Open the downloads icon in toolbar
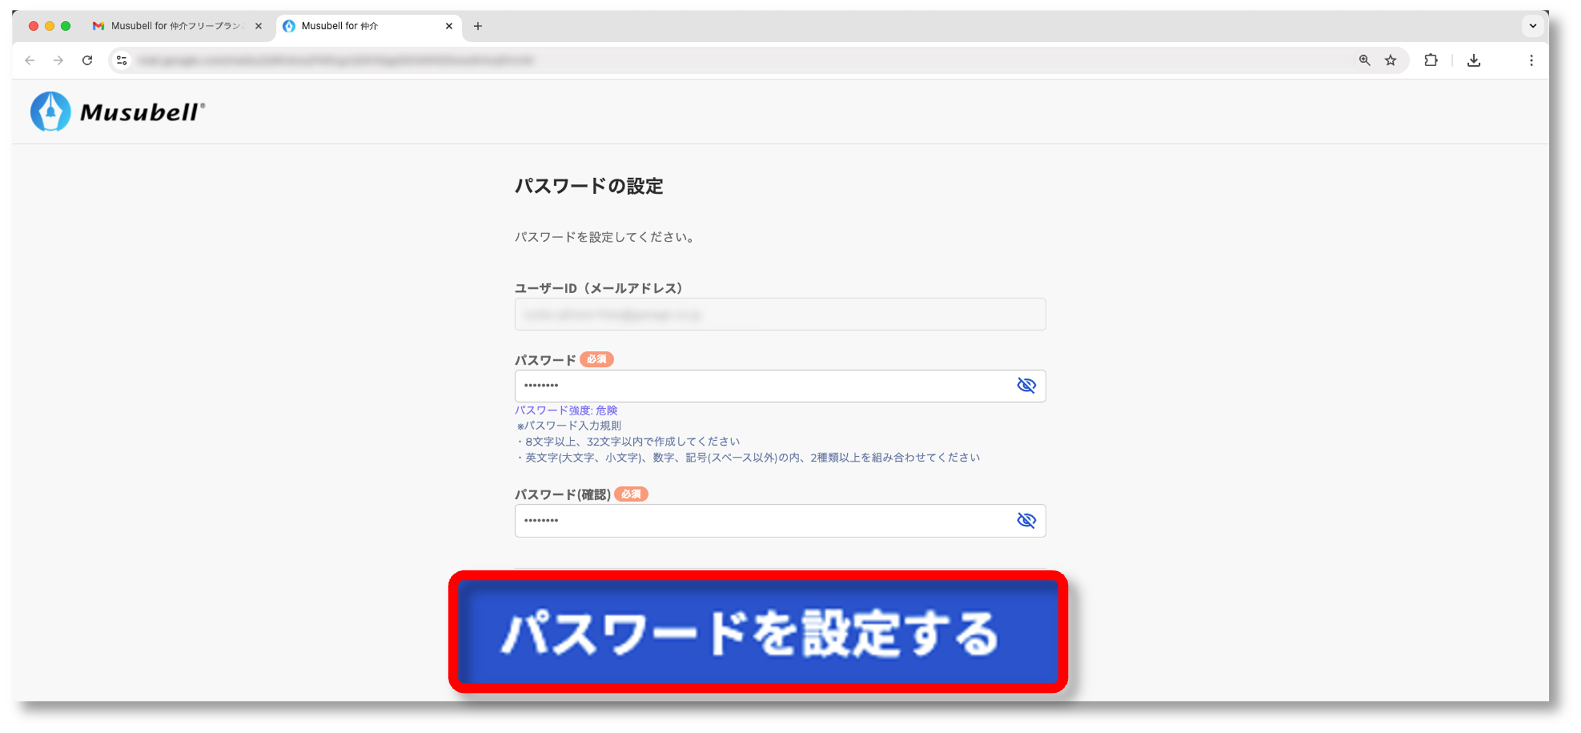This screenshot has width=1581, height=733. coord(1473,60)
